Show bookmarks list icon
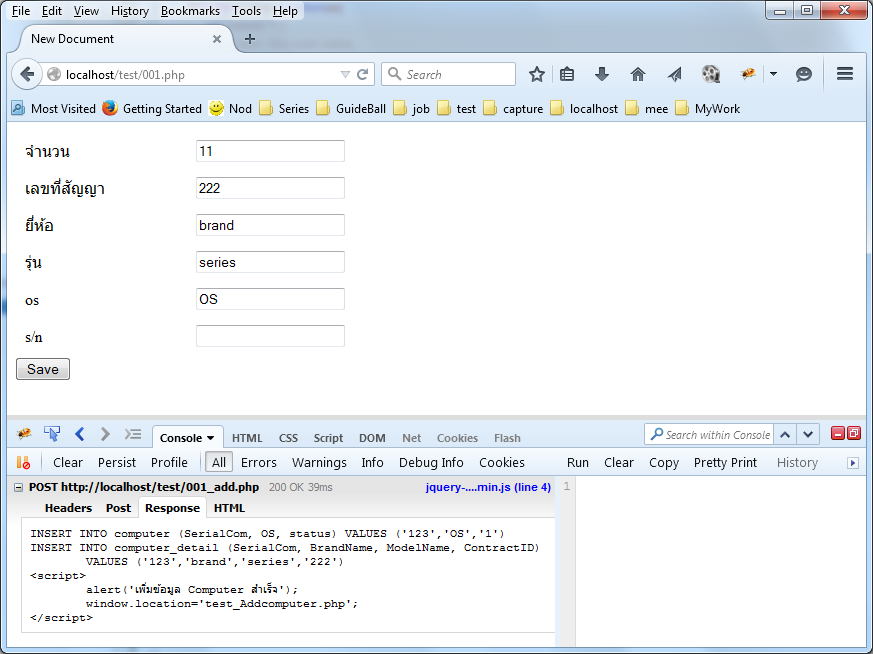This screenshot has height=654, width=873. tap(567, 74)
